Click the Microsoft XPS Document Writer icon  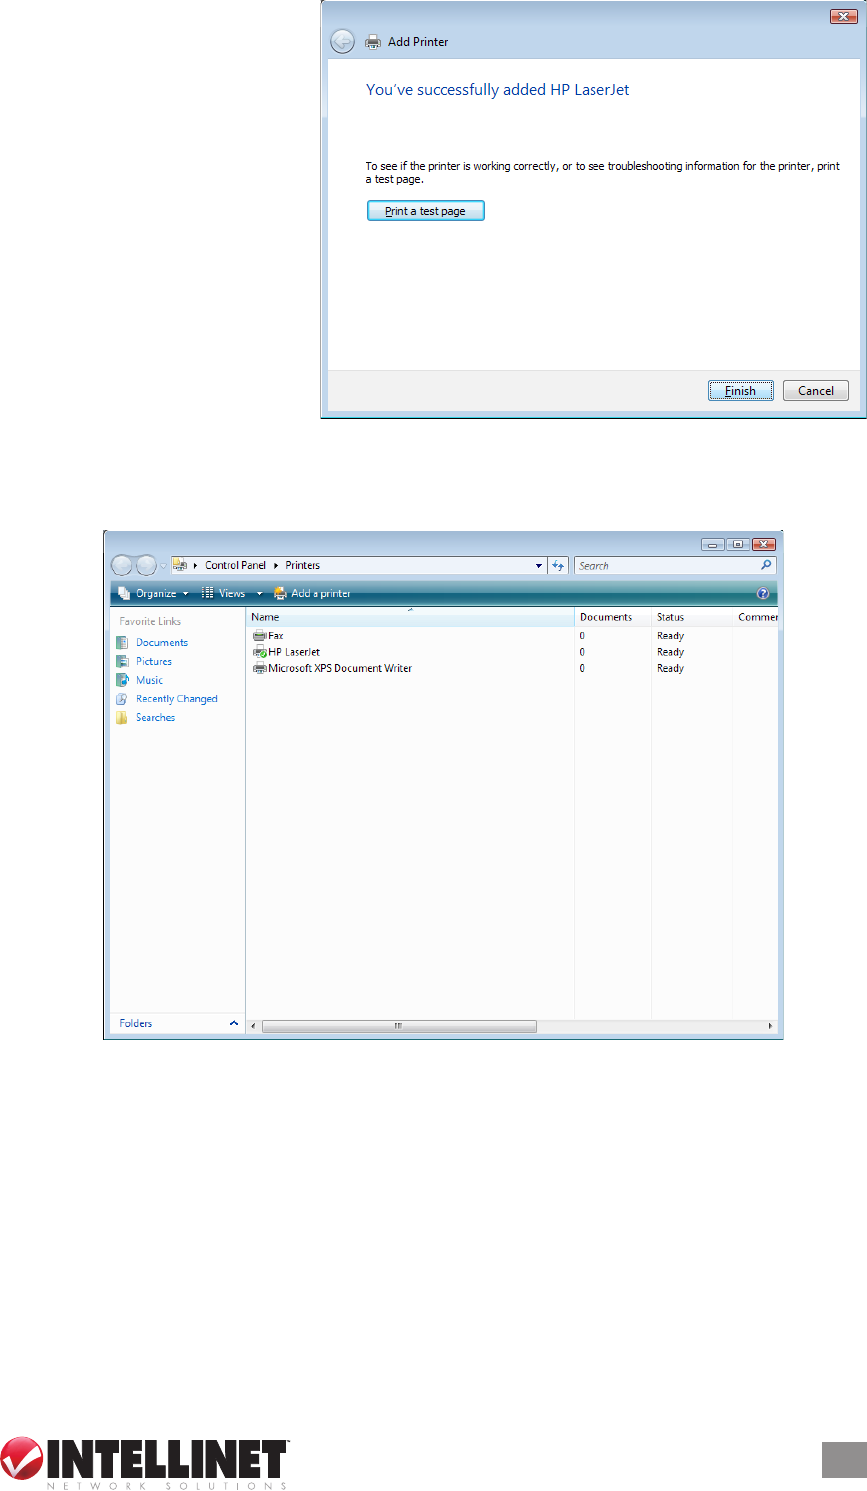[260, 668]
